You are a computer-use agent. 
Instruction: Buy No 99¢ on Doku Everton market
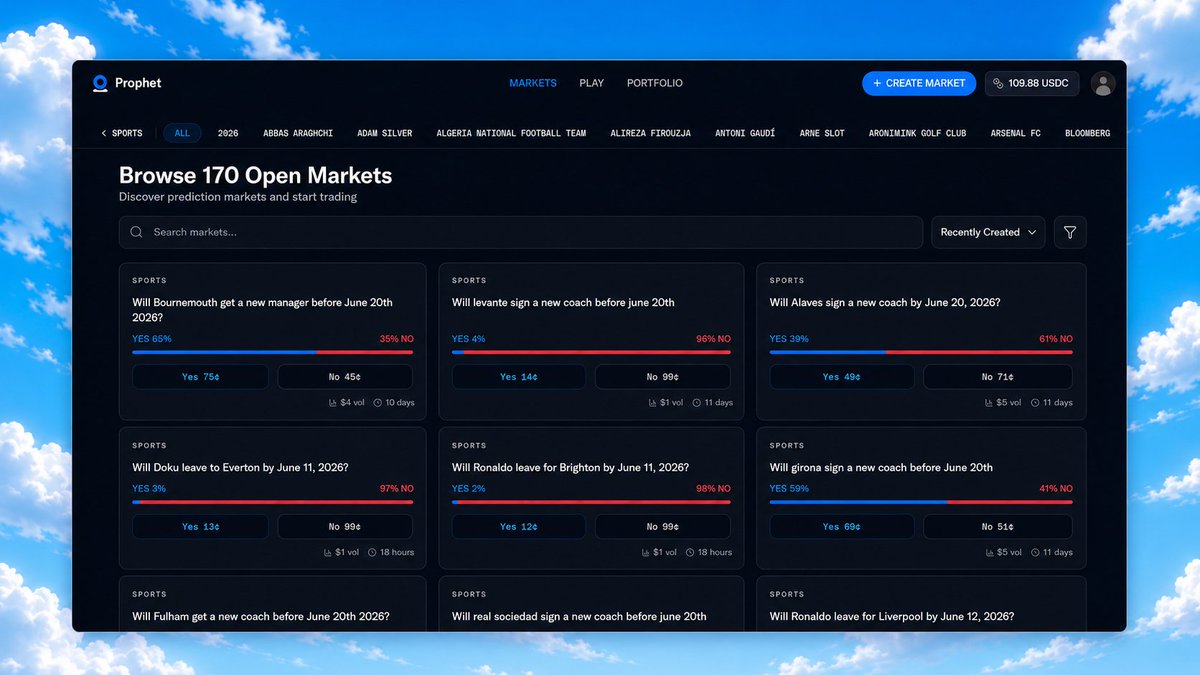345,527
